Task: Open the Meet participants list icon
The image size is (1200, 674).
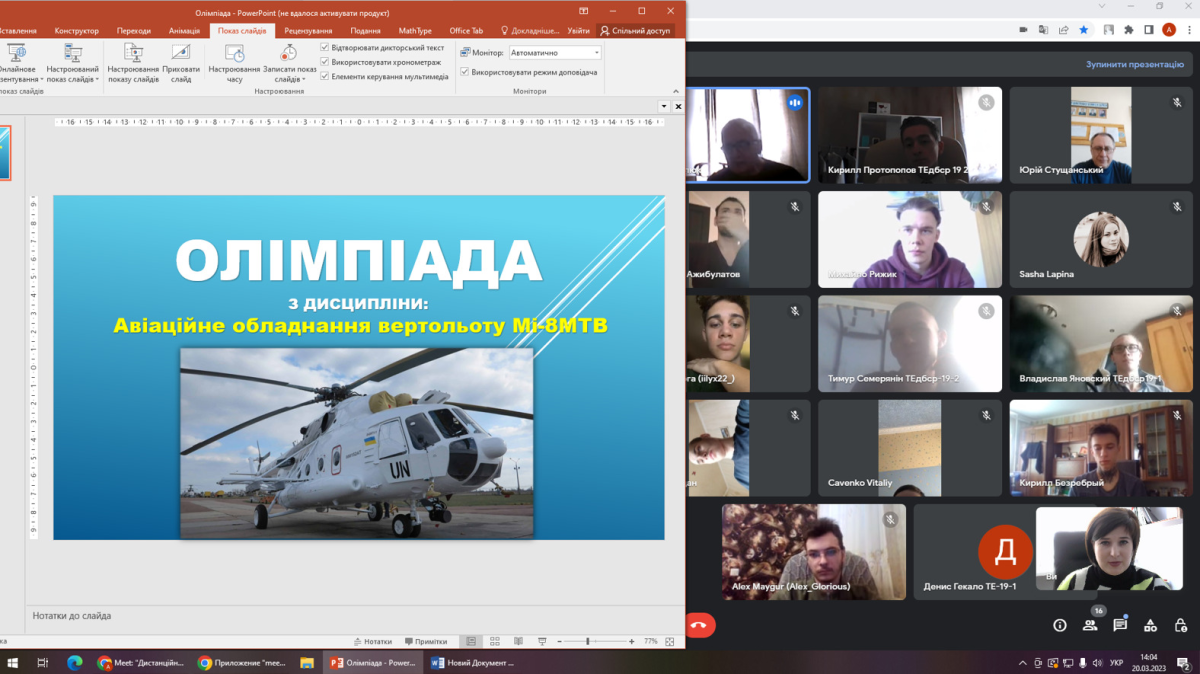Action: point(1089,625)
